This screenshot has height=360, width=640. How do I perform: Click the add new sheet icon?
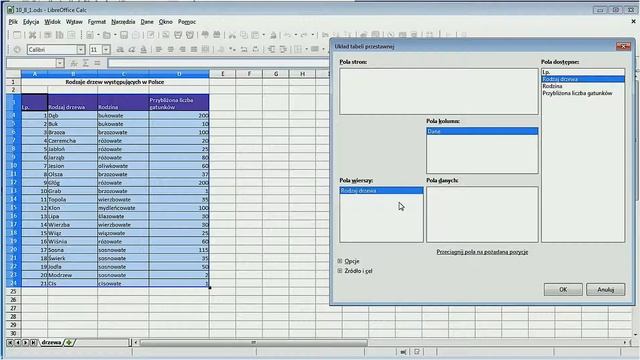69,342
